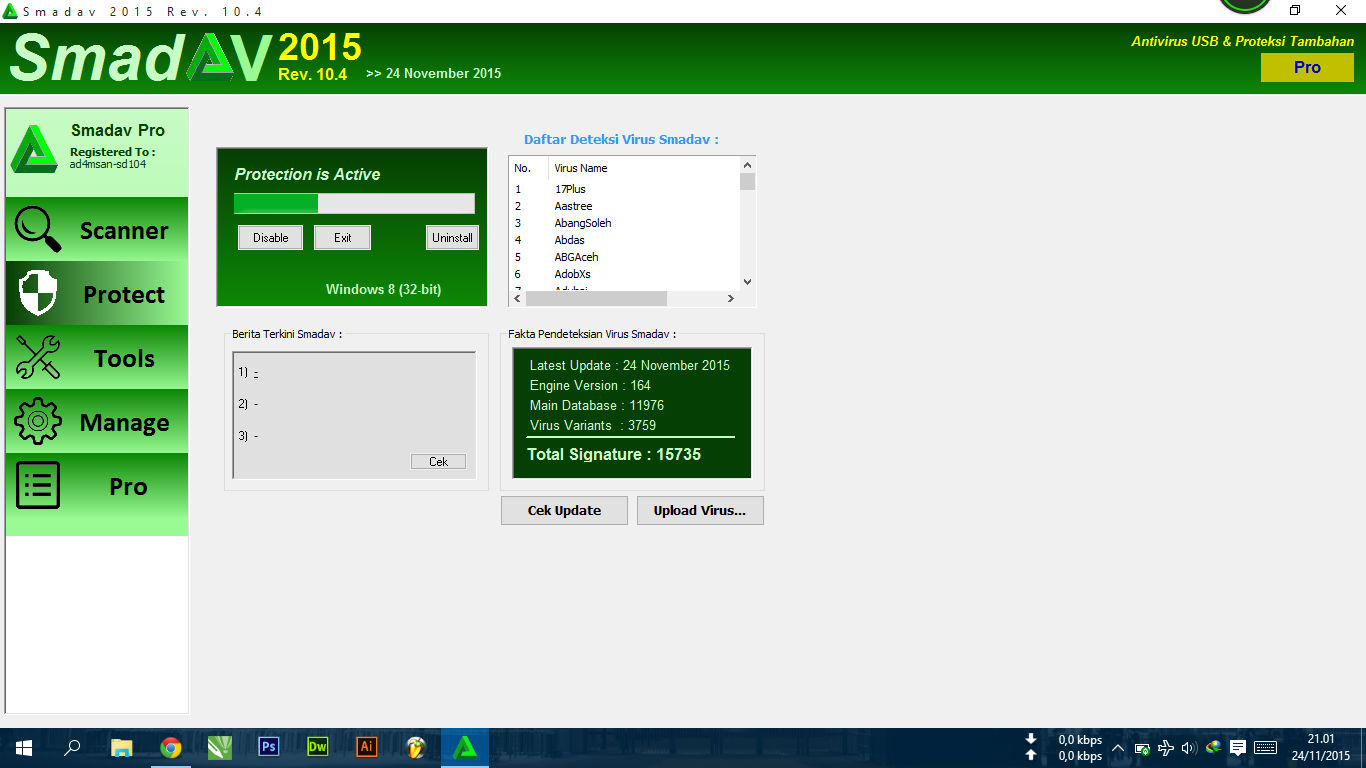Screen dimensions: 1366x768
Task: Open File Explorer from taskbar
Action: [x=121, y=748]
